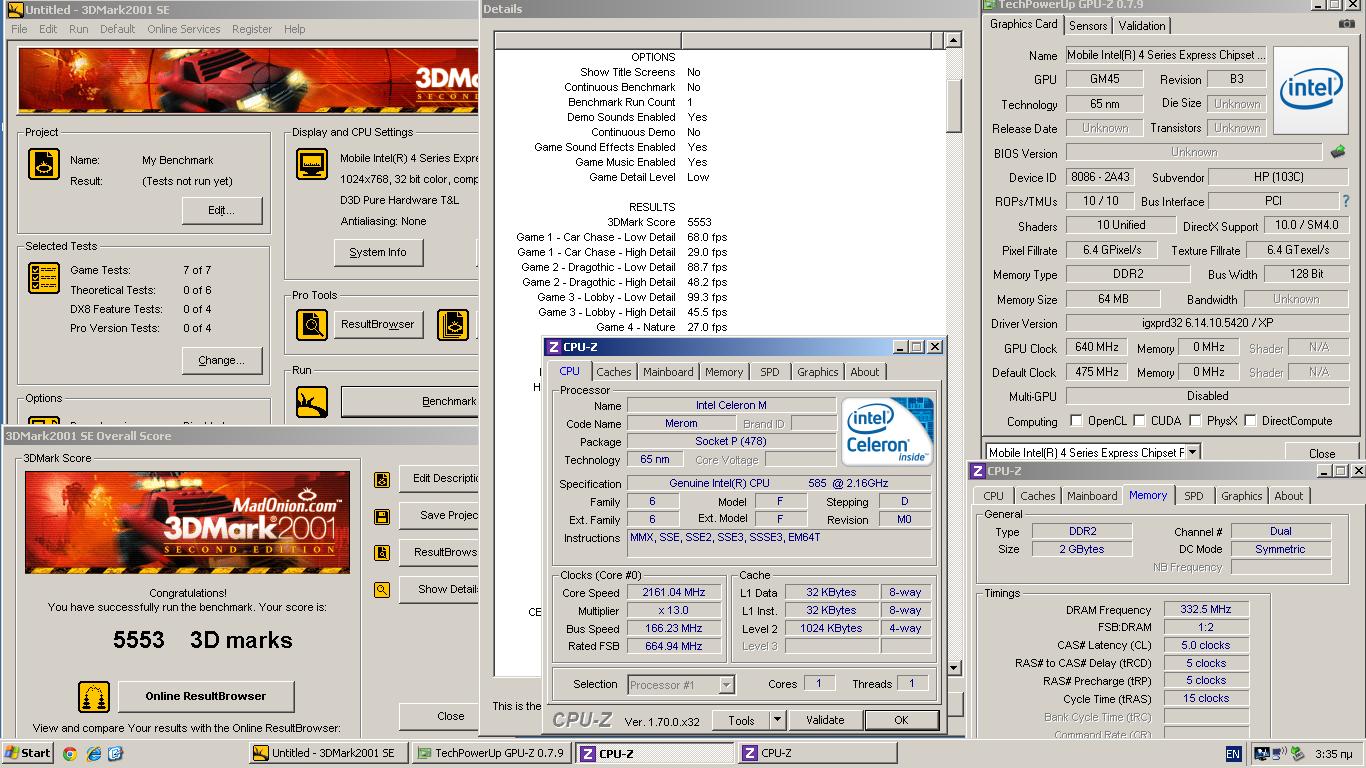
Task: Open the About tab in the front CPU-Z window
Action: pos(865,372)
